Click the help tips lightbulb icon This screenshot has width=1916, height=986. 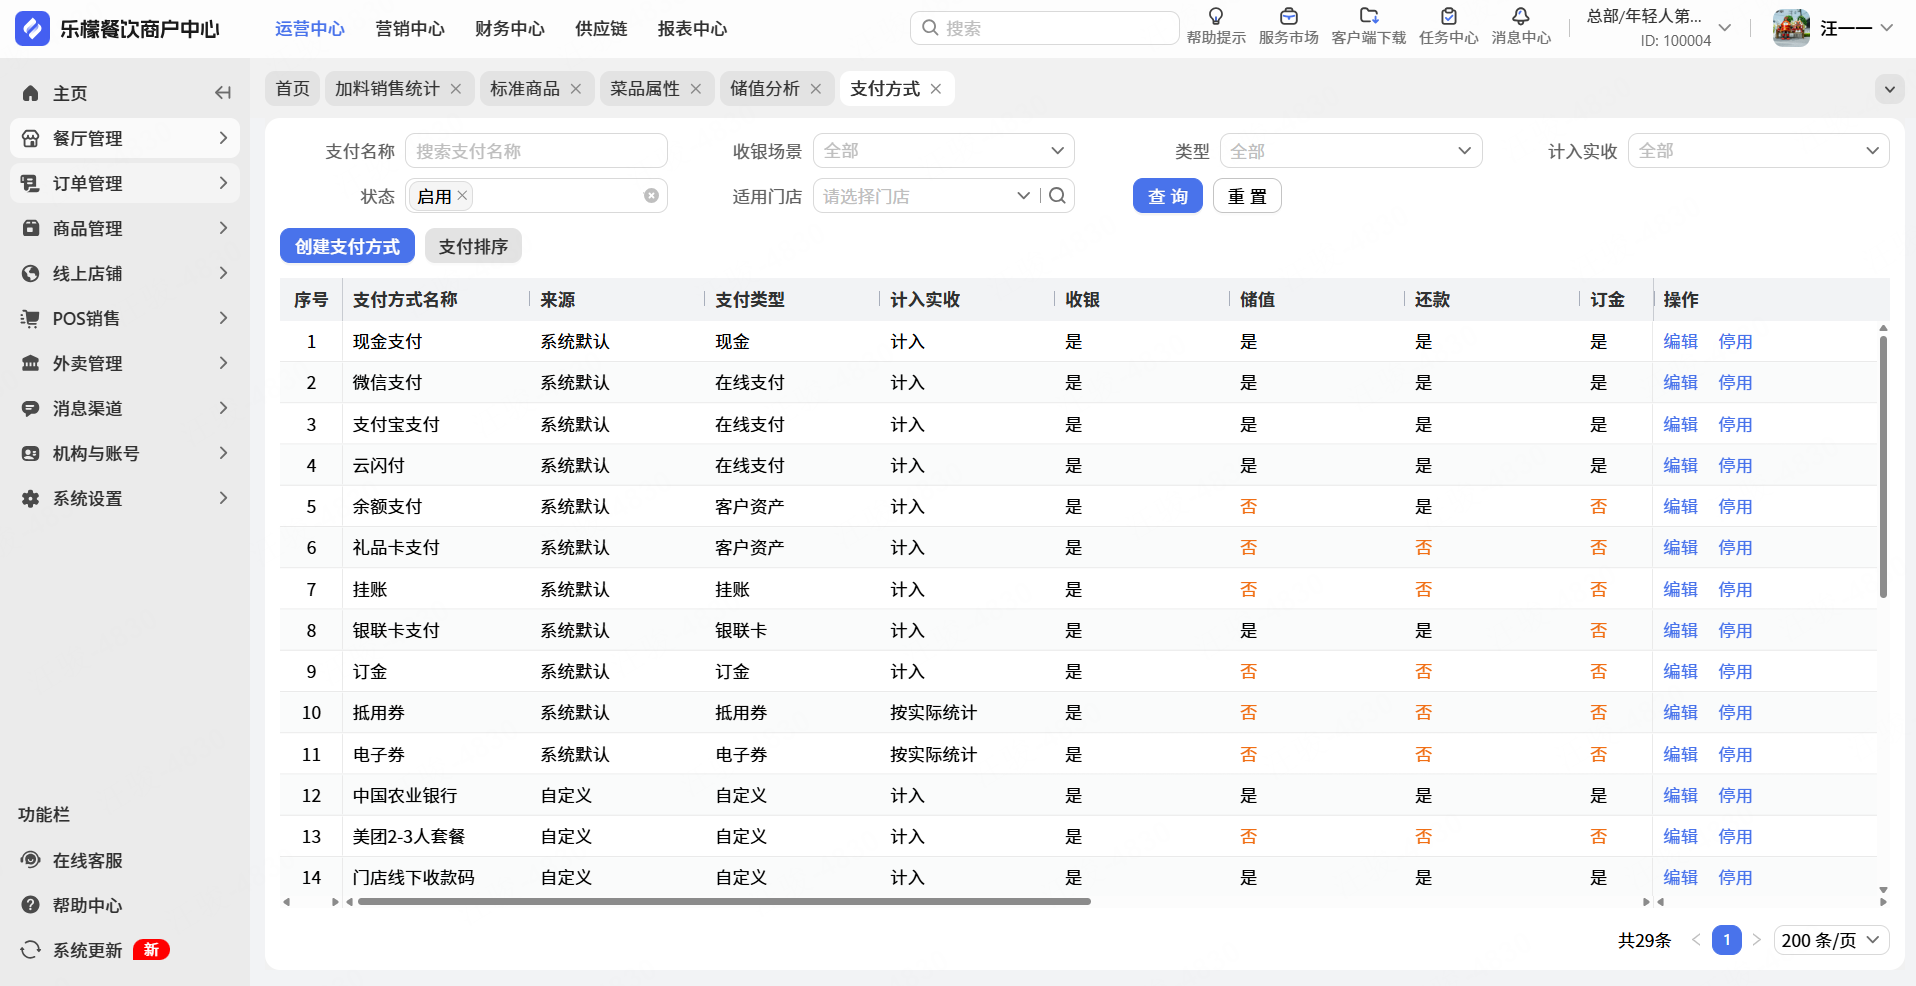tap(1215, 17)
